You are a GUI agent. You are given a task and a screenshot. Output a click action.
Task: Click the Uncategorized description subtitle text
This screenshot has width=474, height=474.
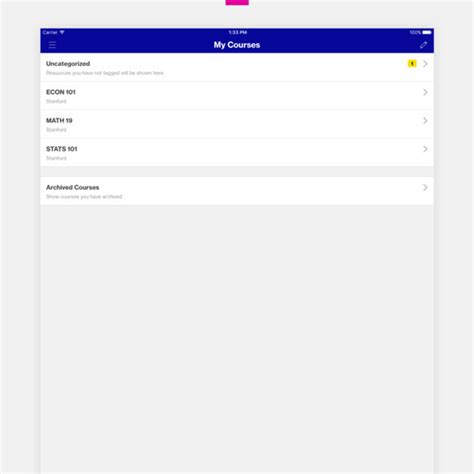click(105, 73)
